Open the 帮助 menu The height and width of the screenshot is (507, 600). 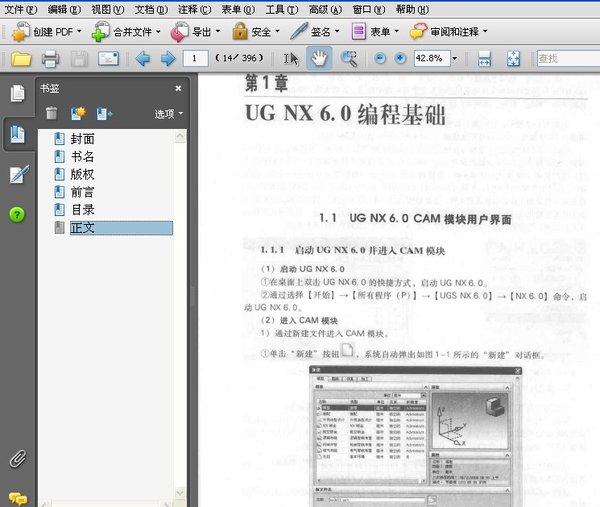[x=412, y=9]
